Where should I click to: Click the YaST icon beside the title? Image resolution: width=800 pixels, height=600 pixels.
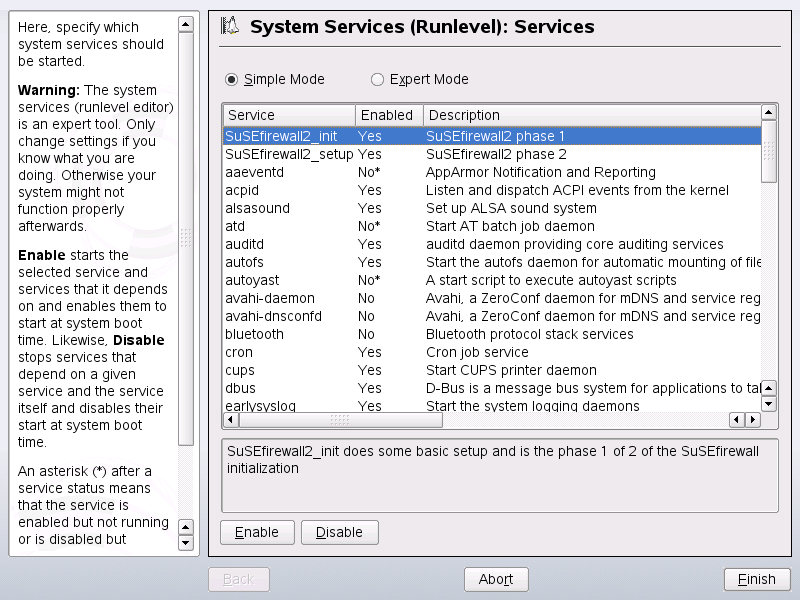pos(231,27)
